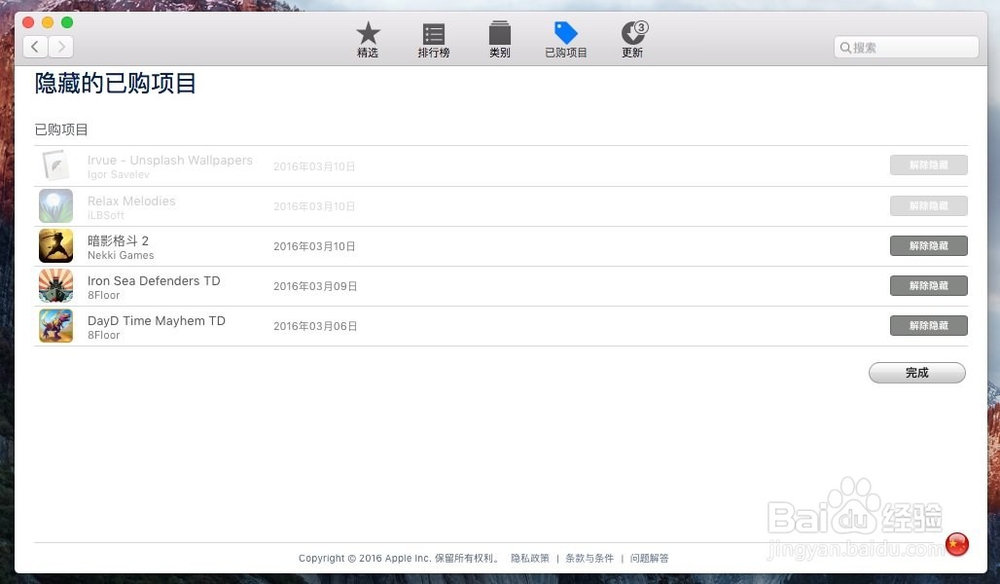
Task: Select the DayD Time Mayhem TD title
Action: coord(156,321)
